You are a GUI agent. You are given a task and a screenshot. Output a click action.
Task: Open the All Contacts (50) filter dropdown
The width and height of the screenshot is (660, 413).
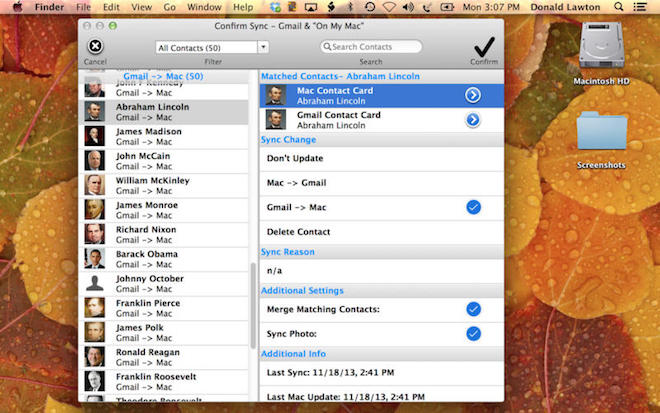(212, 48)
